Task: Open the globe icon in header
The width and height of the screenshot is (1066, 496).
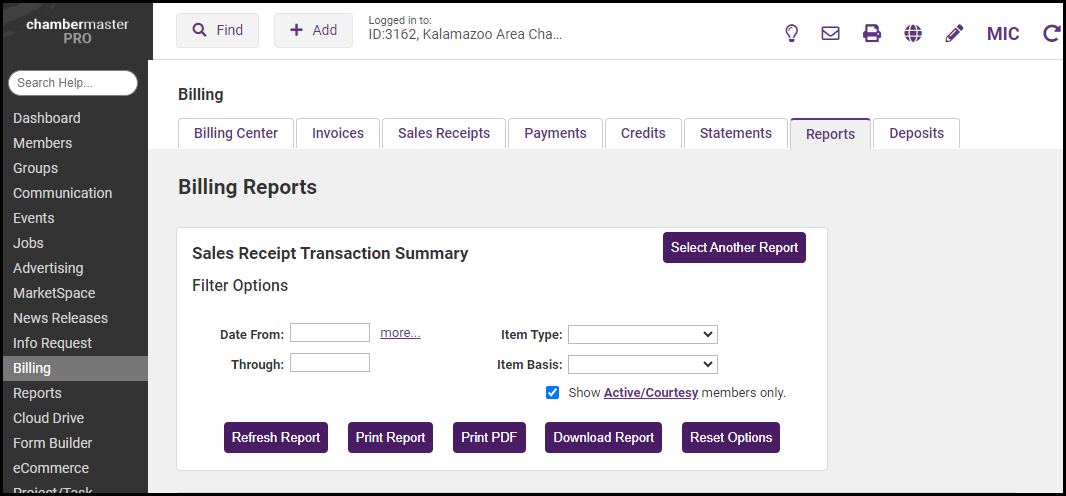Action: click(913, 33)
